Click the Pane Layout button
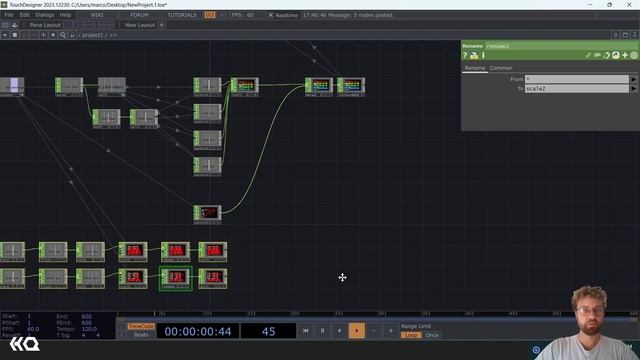The width and height of the screenshot is (640, 360). (45, 25)
